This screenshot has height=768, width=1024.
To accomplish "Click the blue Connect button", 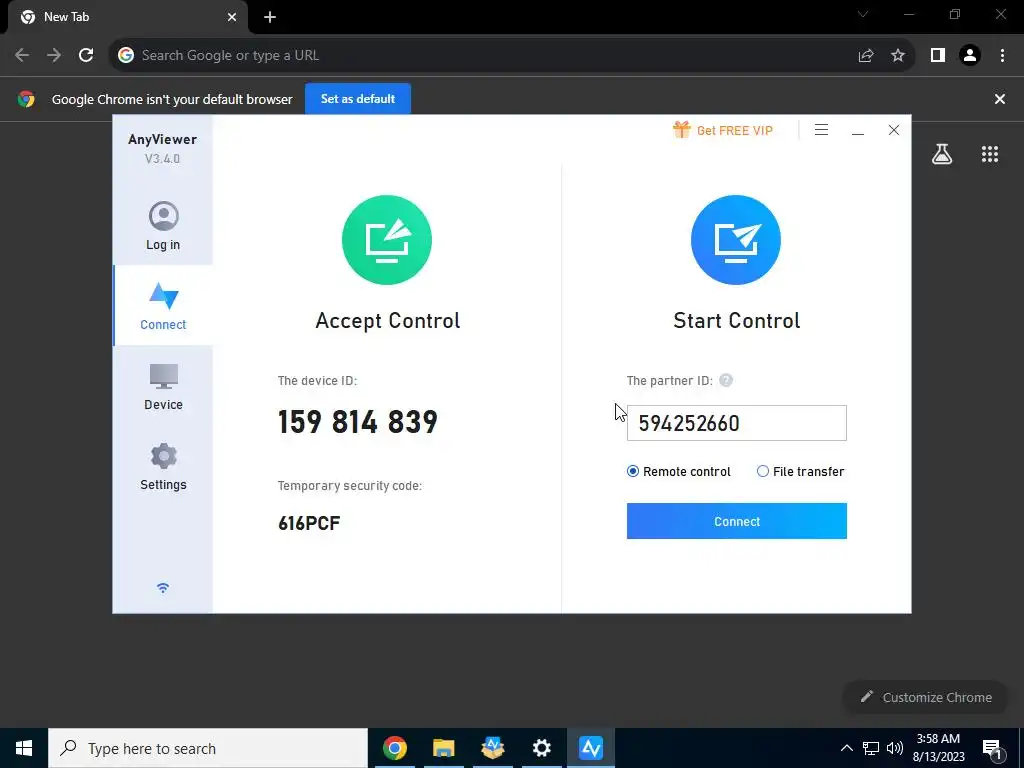I will 737,521.
